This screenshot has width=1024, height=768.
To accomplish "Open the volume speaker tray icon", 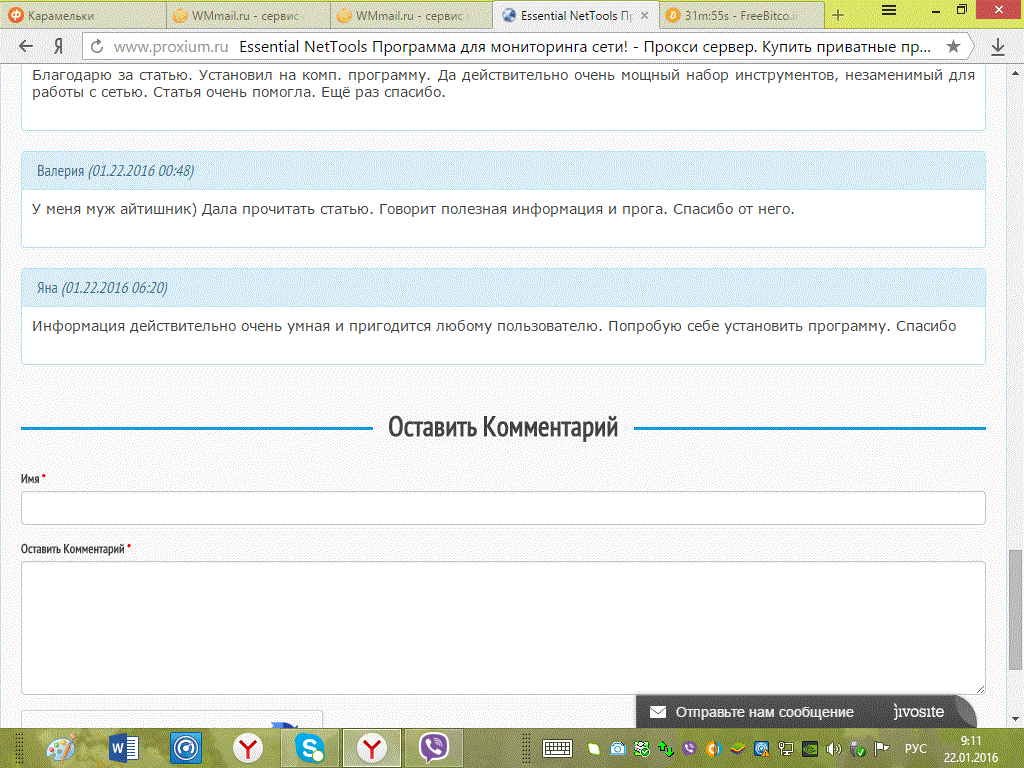I will 833,748.
